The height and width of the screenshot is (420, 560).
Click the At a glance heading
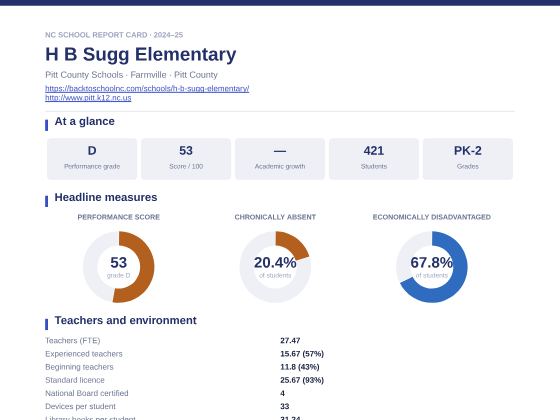point(85,121)
